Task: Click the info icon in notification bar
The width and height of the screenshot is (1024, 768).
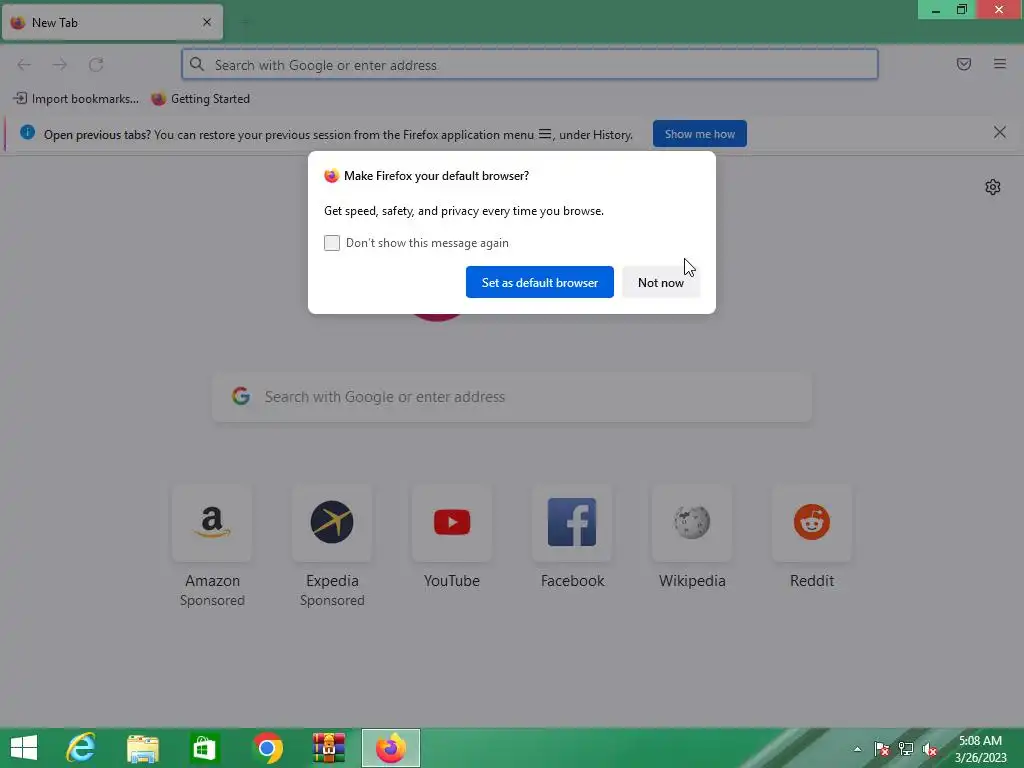Action: point(27,133)
